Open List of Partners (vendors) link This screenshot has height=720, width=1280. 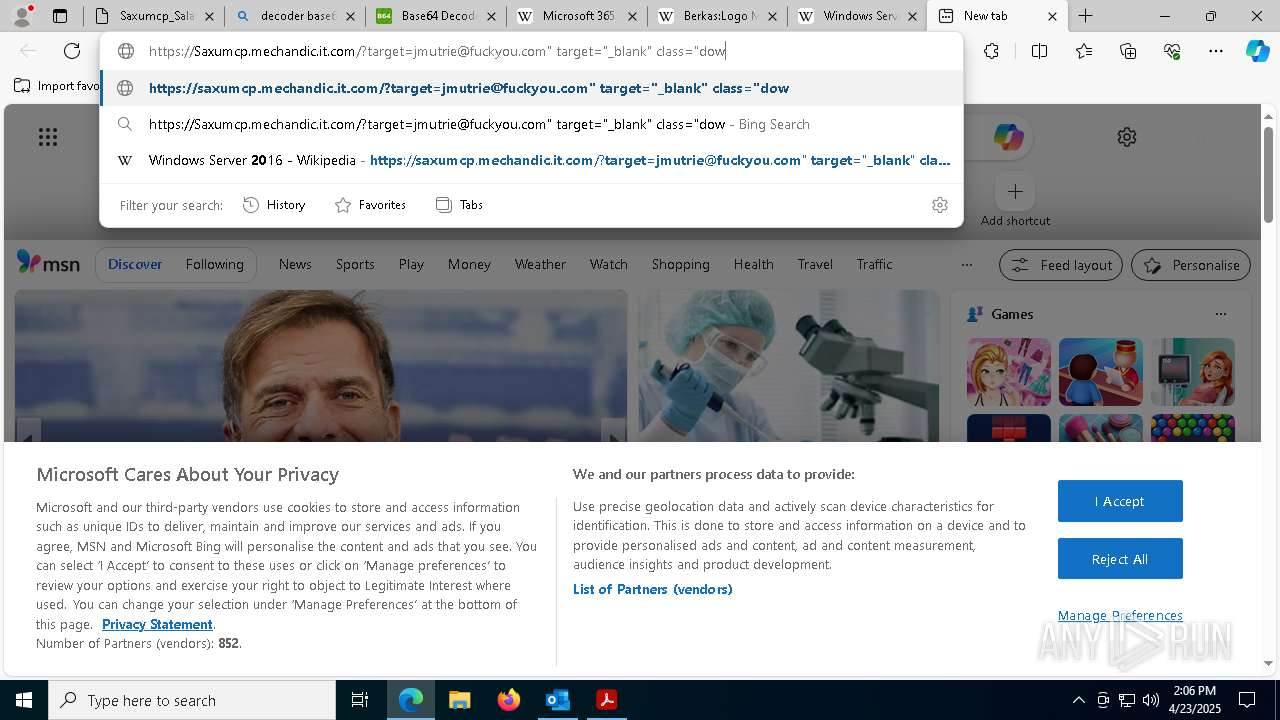[653, 589]
